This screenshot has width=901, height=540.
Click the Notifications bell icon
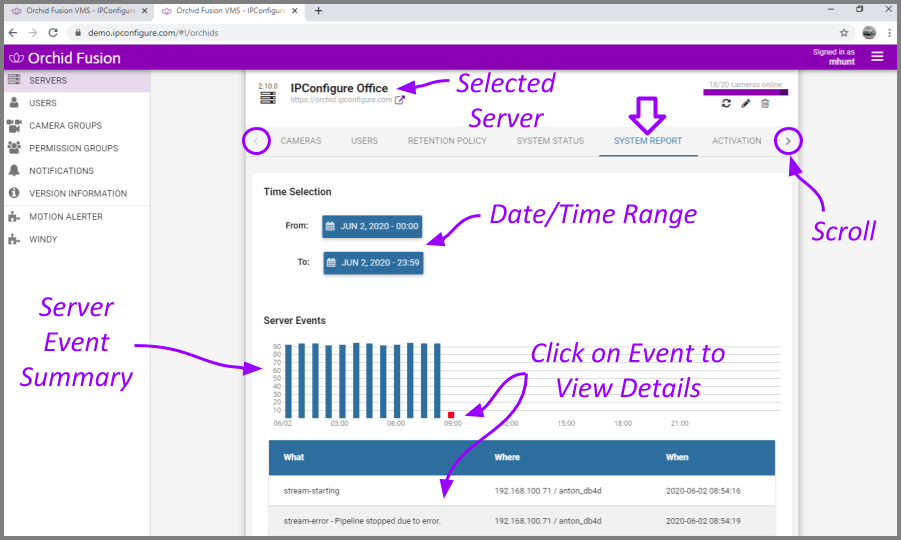tap(14, 170)
